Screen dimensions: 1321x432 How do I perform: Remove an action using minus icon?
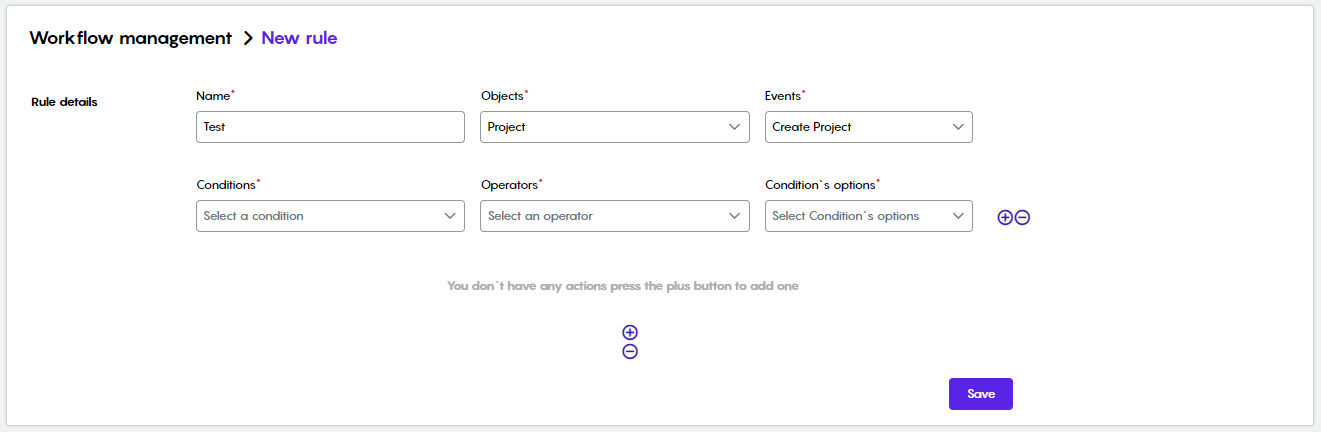click(630, 351)
